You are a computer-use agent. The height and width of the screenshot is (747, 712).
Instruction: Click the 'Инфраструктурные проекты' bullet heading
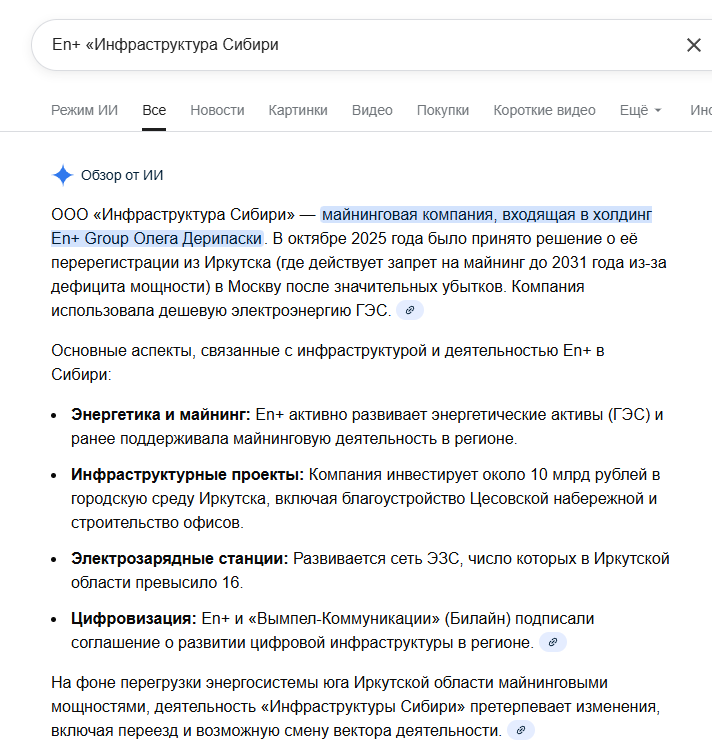[x=187, y=474]
